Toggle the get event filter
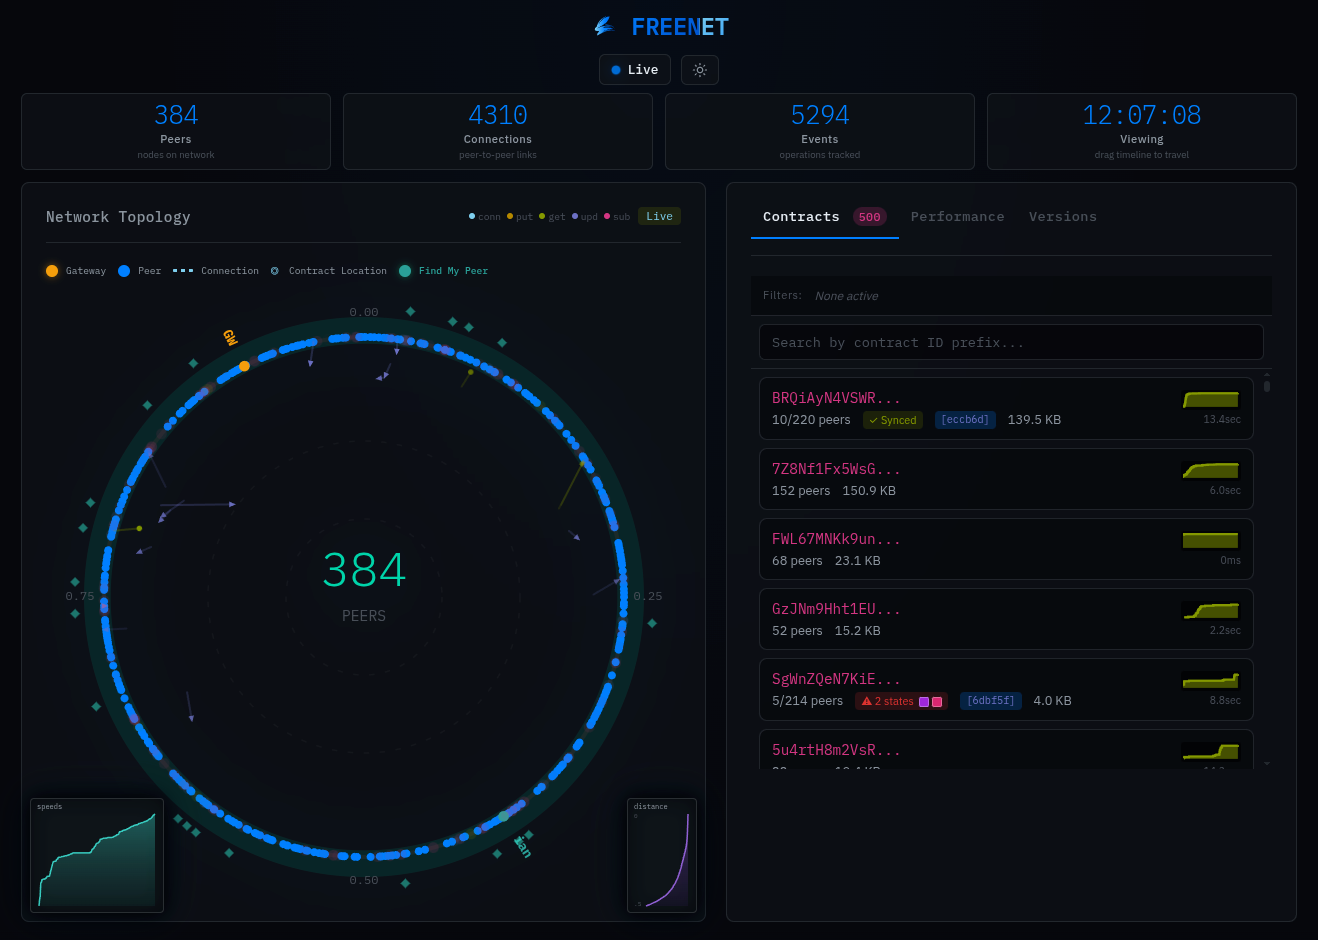Screen dimensions: 1318x940 coord(552,217)
